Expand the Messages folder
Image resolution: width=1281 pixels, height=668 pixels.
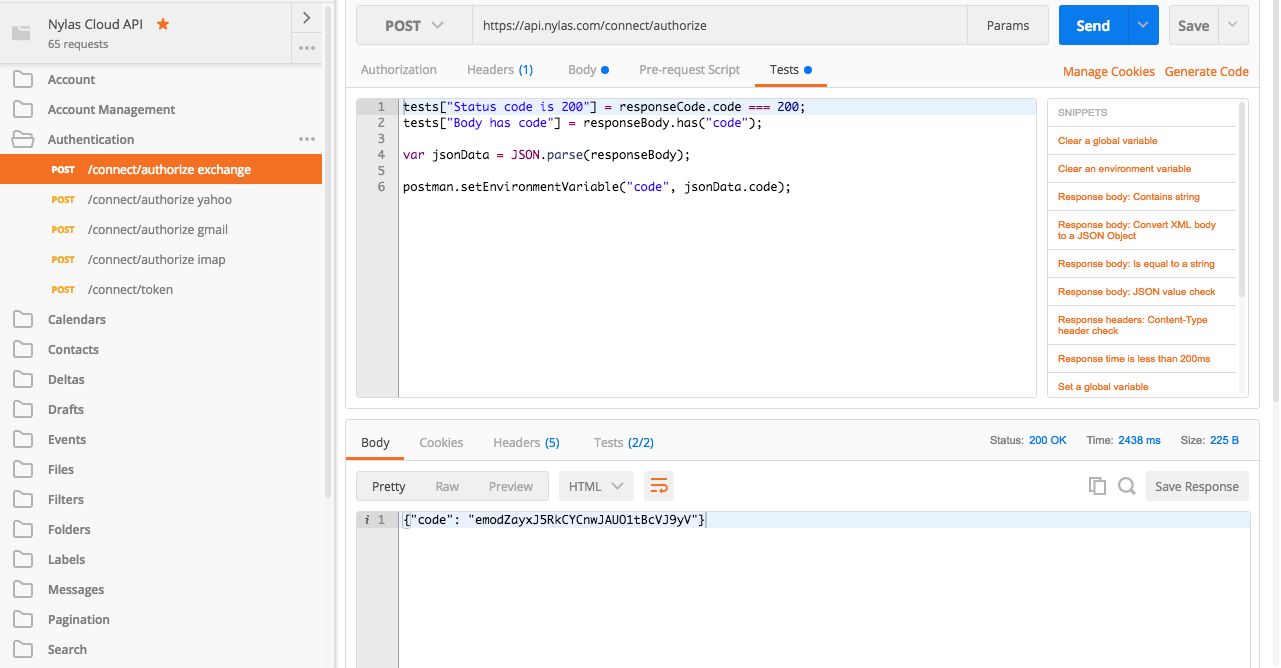pos(161,589)
